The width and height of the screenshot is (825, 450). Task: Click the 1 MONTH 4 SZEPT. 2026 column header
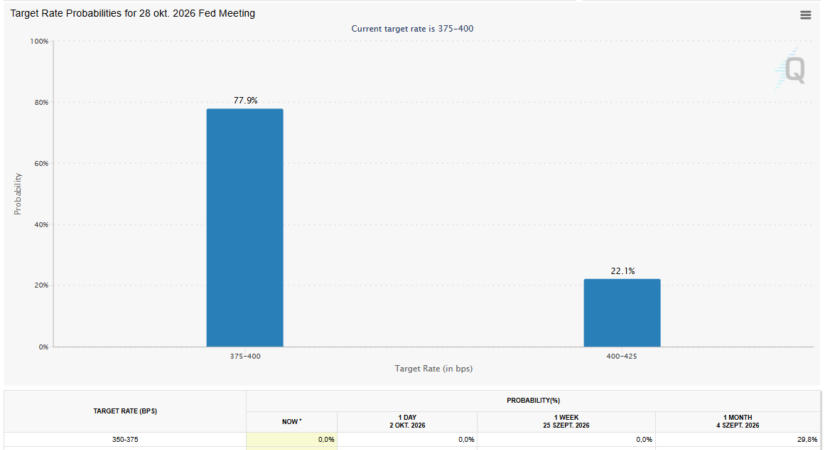(x=737, y=422)
